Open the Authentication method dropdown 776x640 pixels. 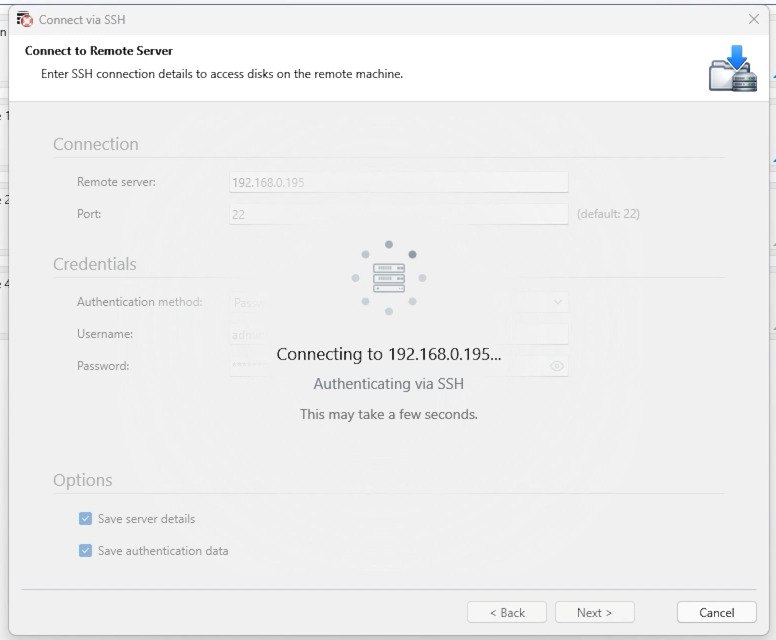398,302
